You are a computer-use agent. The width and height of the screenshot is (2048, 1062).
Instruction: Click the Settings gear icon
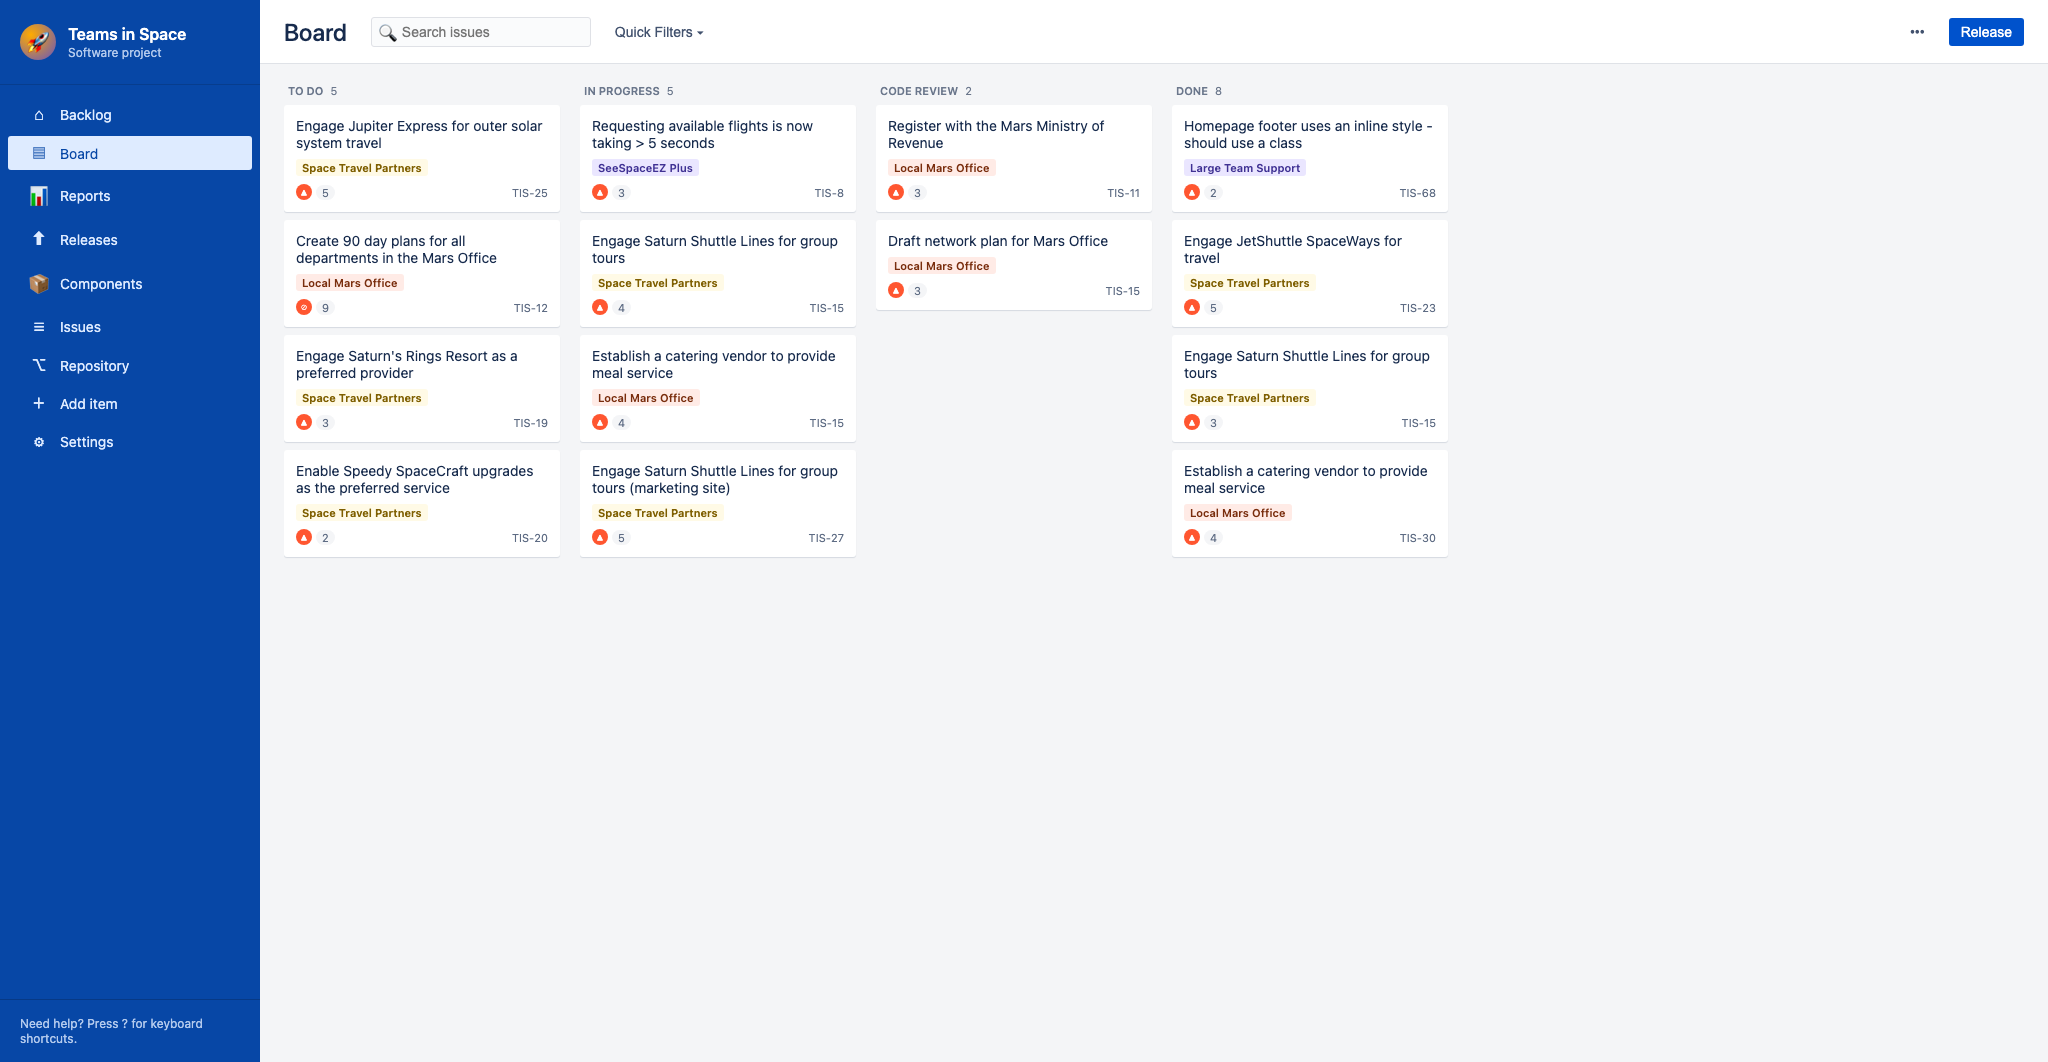[x=39, y=442]
